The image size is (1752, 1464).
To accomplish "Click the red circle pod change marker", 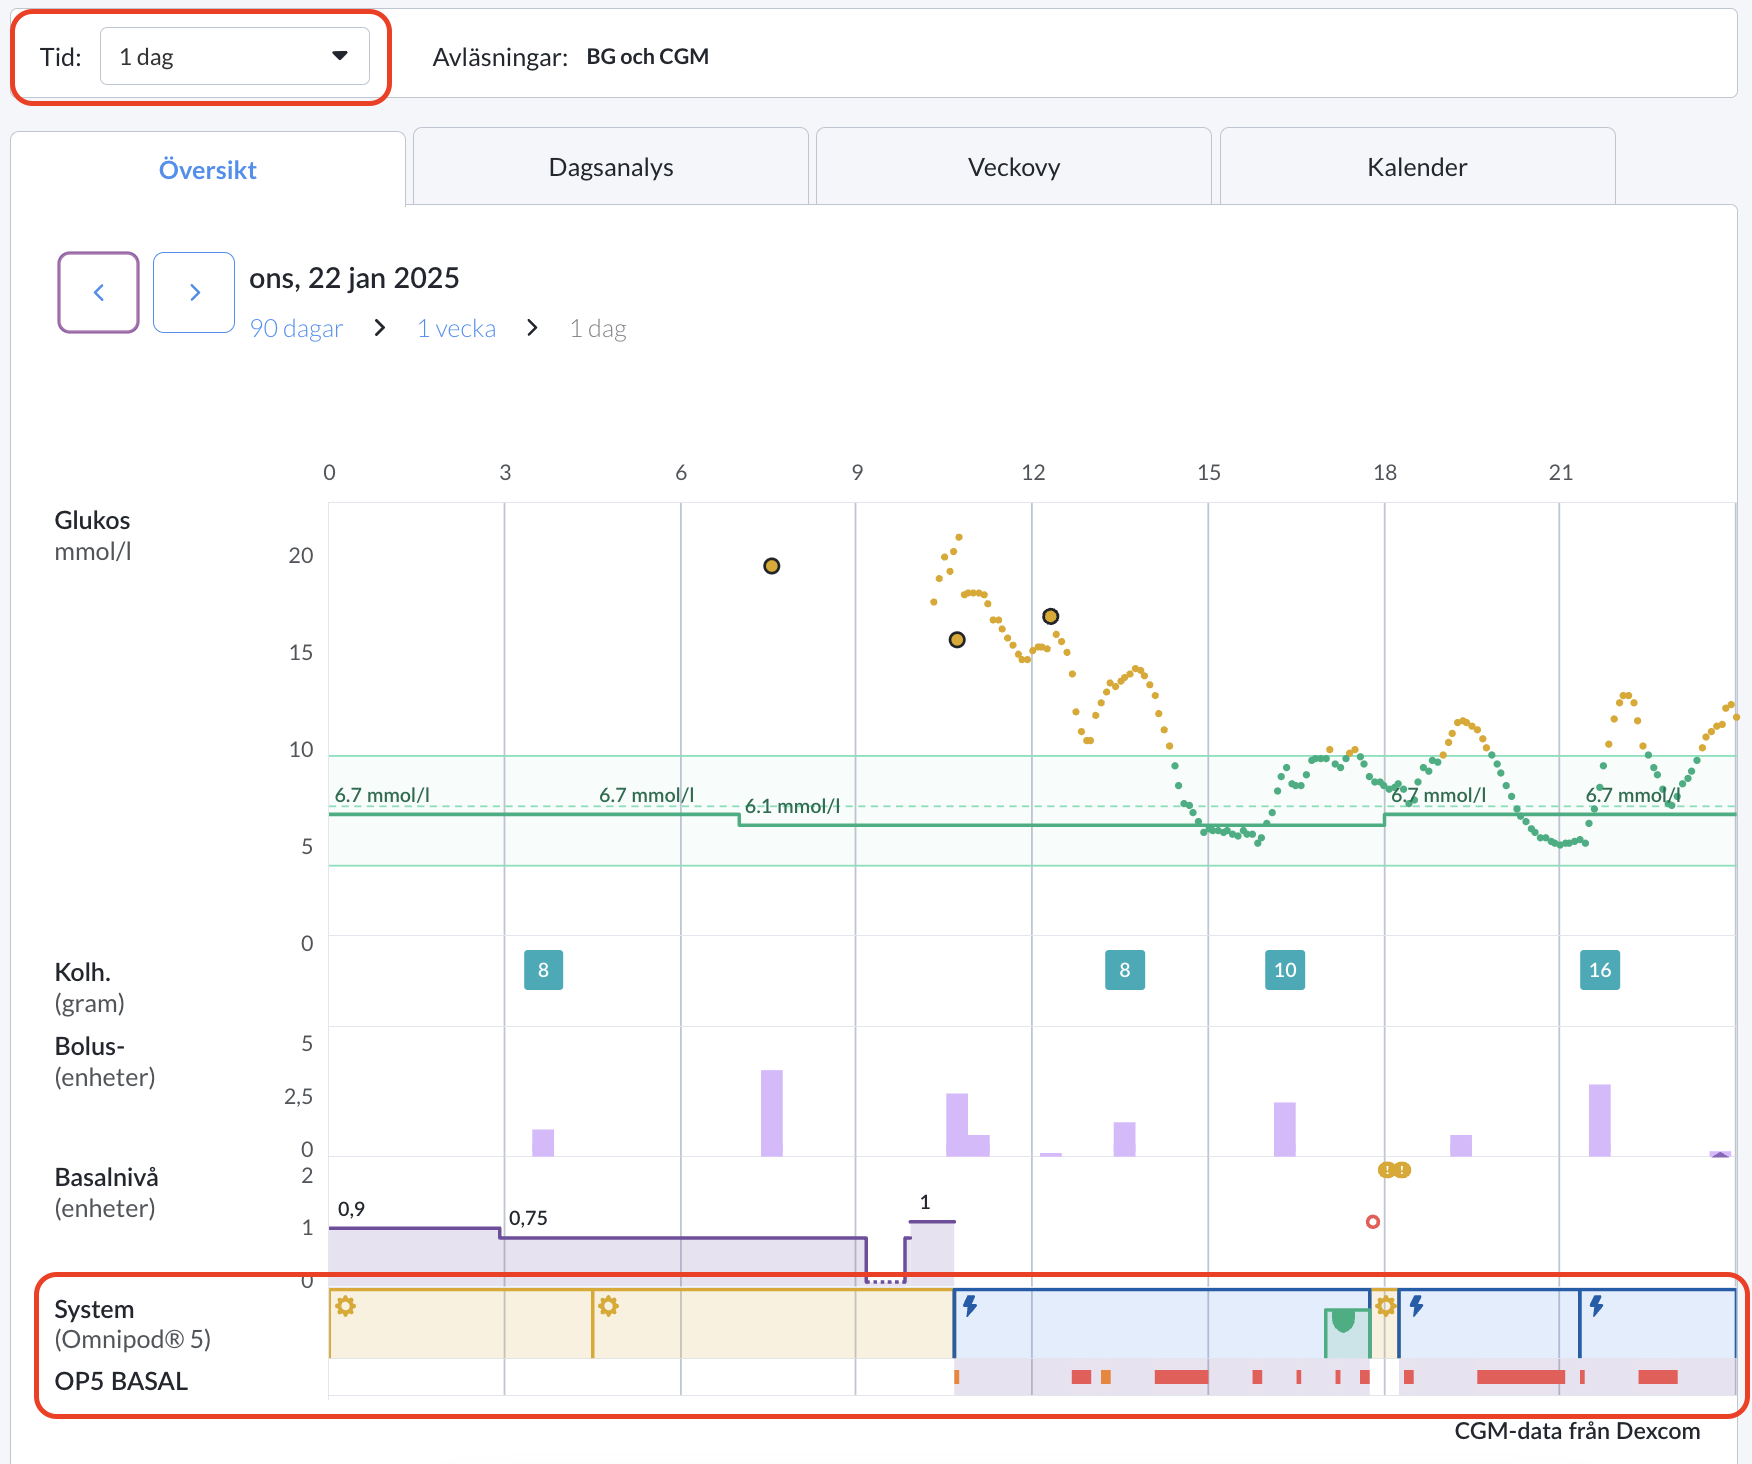I will click(x=1373, y=1222).
